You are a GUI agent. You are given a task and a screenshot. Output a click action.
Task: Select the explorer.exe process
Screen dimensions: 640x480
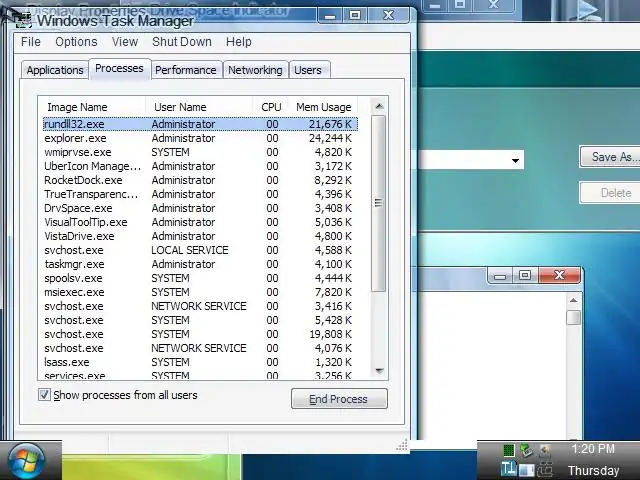click(x=200, y=138)
